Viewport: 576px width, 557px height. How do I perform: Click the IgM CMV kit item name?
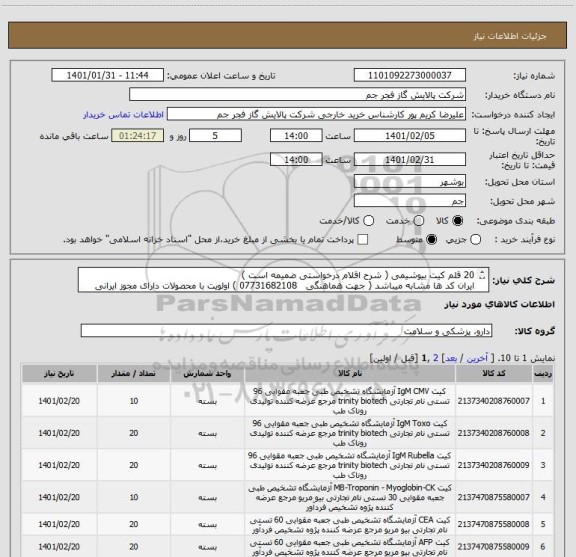(350, 401)
